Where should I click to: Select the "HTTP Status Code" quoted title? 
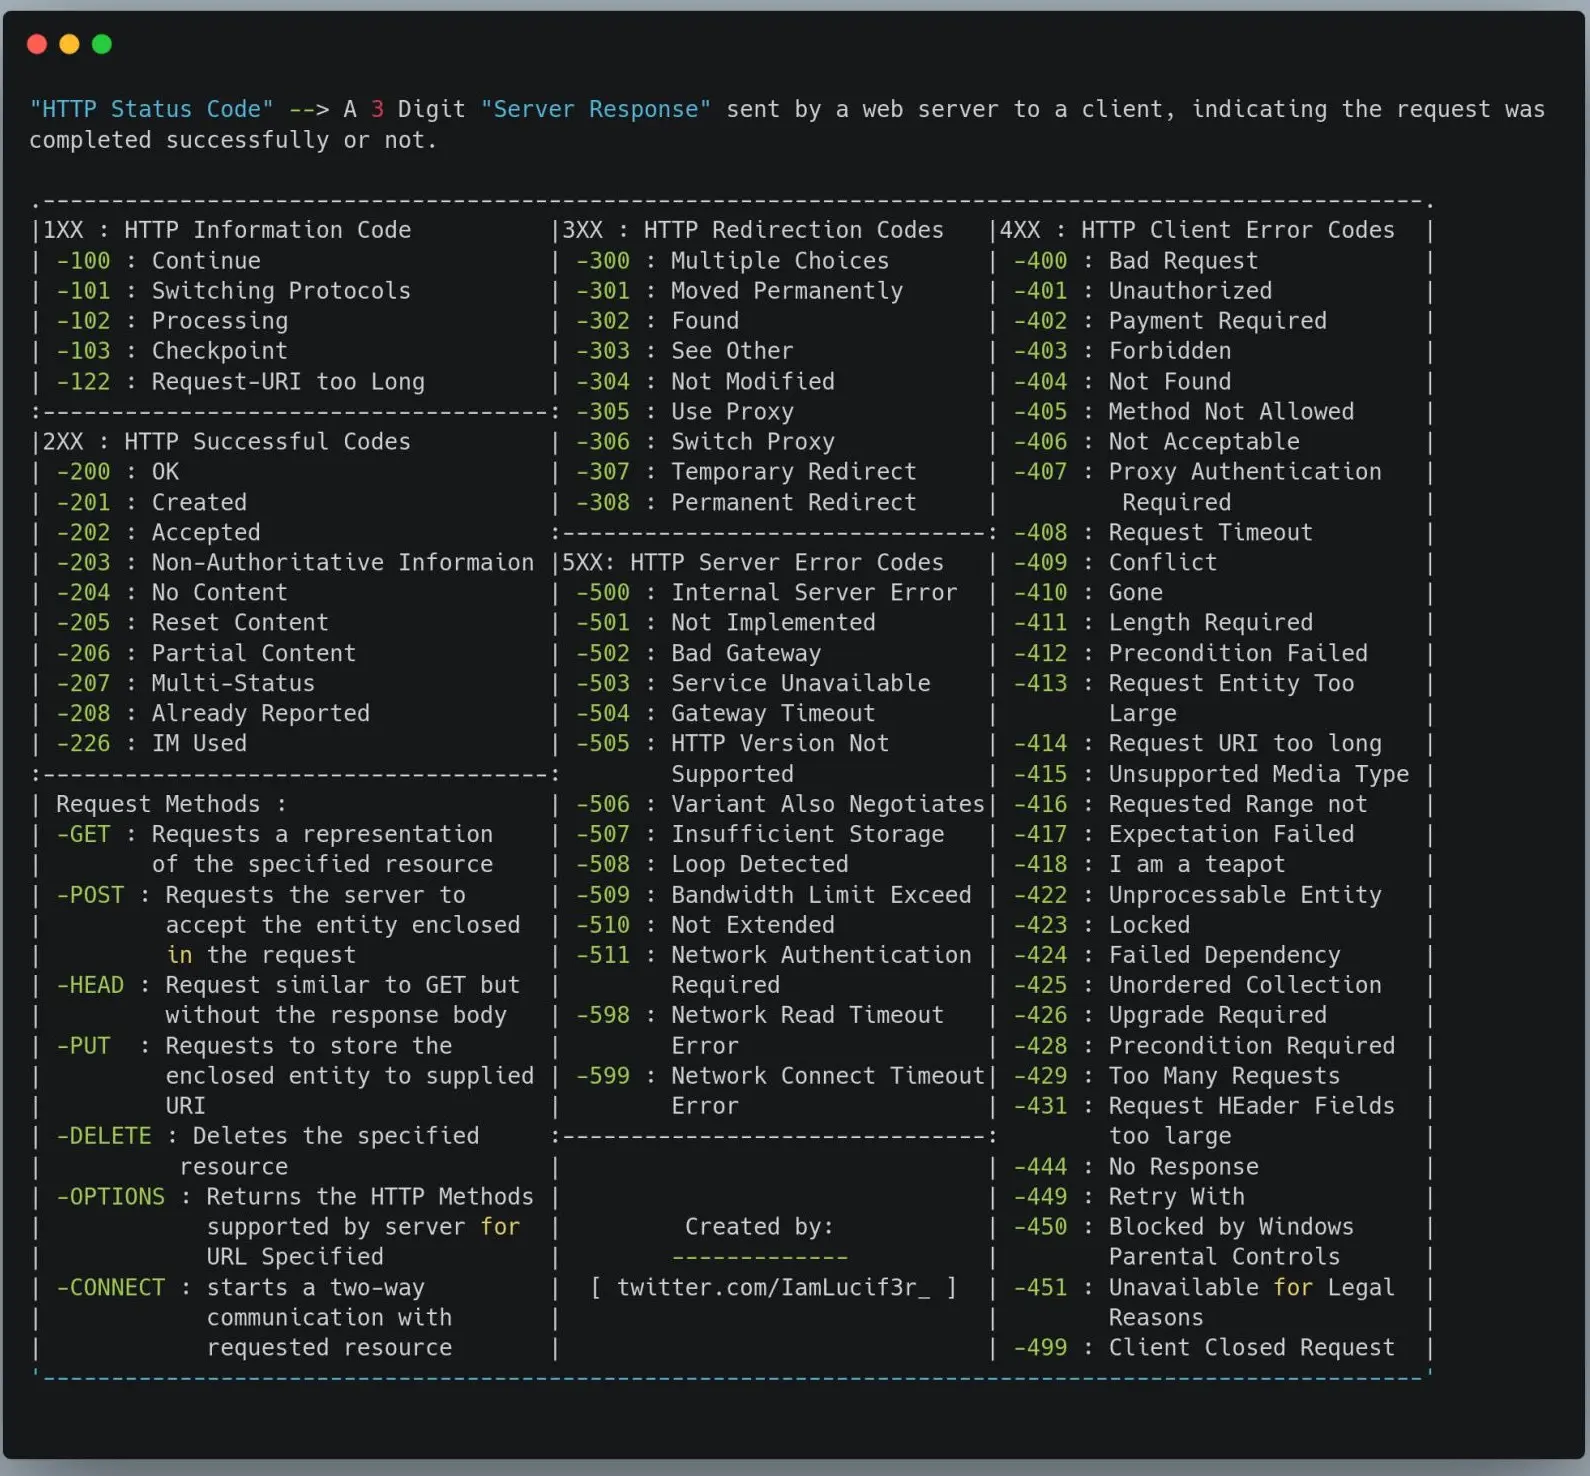point(151,109)
